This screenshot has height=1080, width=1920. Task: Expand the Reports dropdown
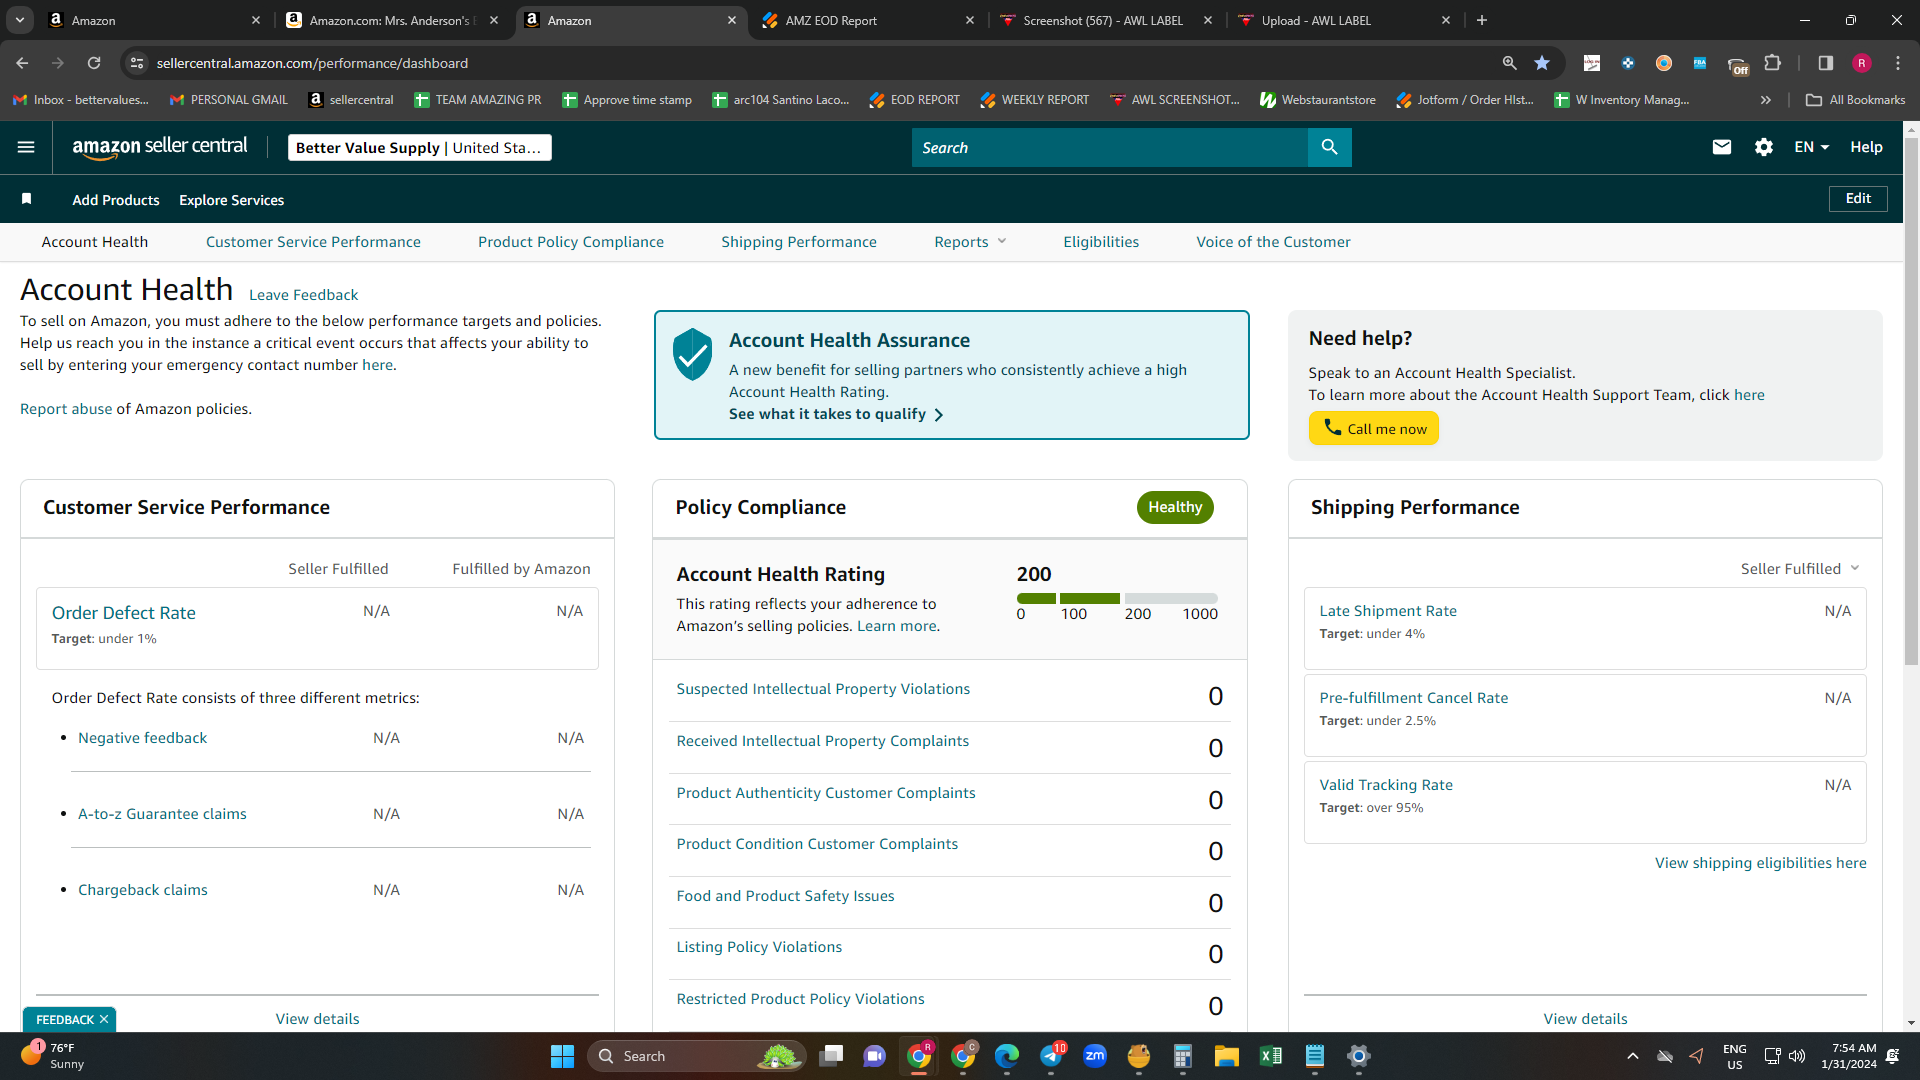970,242
